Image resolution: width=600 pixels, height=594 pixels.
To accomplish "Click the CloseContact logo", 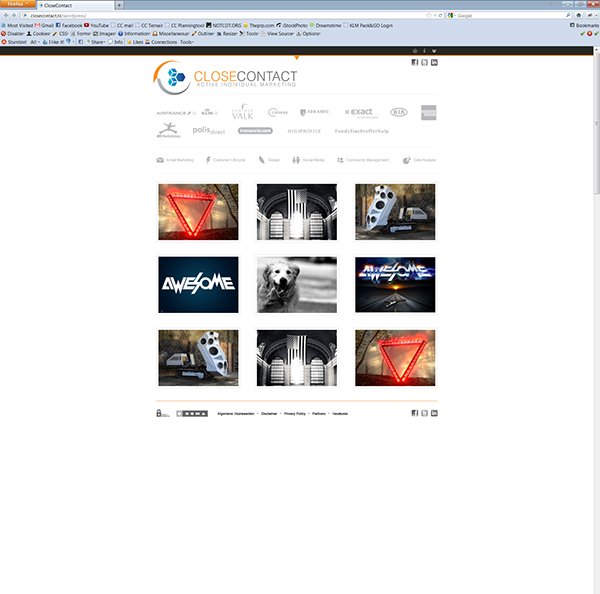I will (225, 78).
